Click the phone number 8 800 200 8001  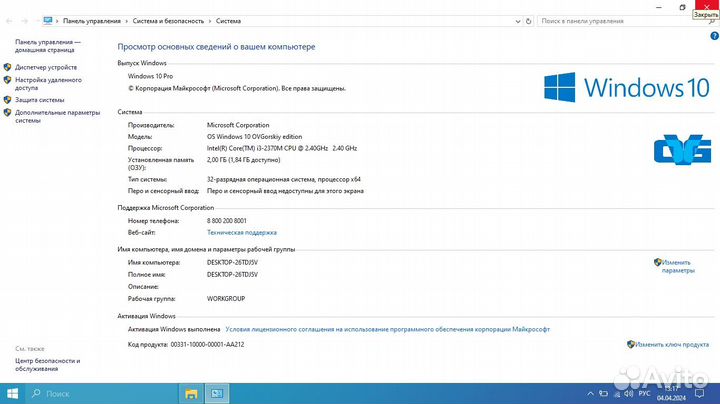(x=226, y=221)
